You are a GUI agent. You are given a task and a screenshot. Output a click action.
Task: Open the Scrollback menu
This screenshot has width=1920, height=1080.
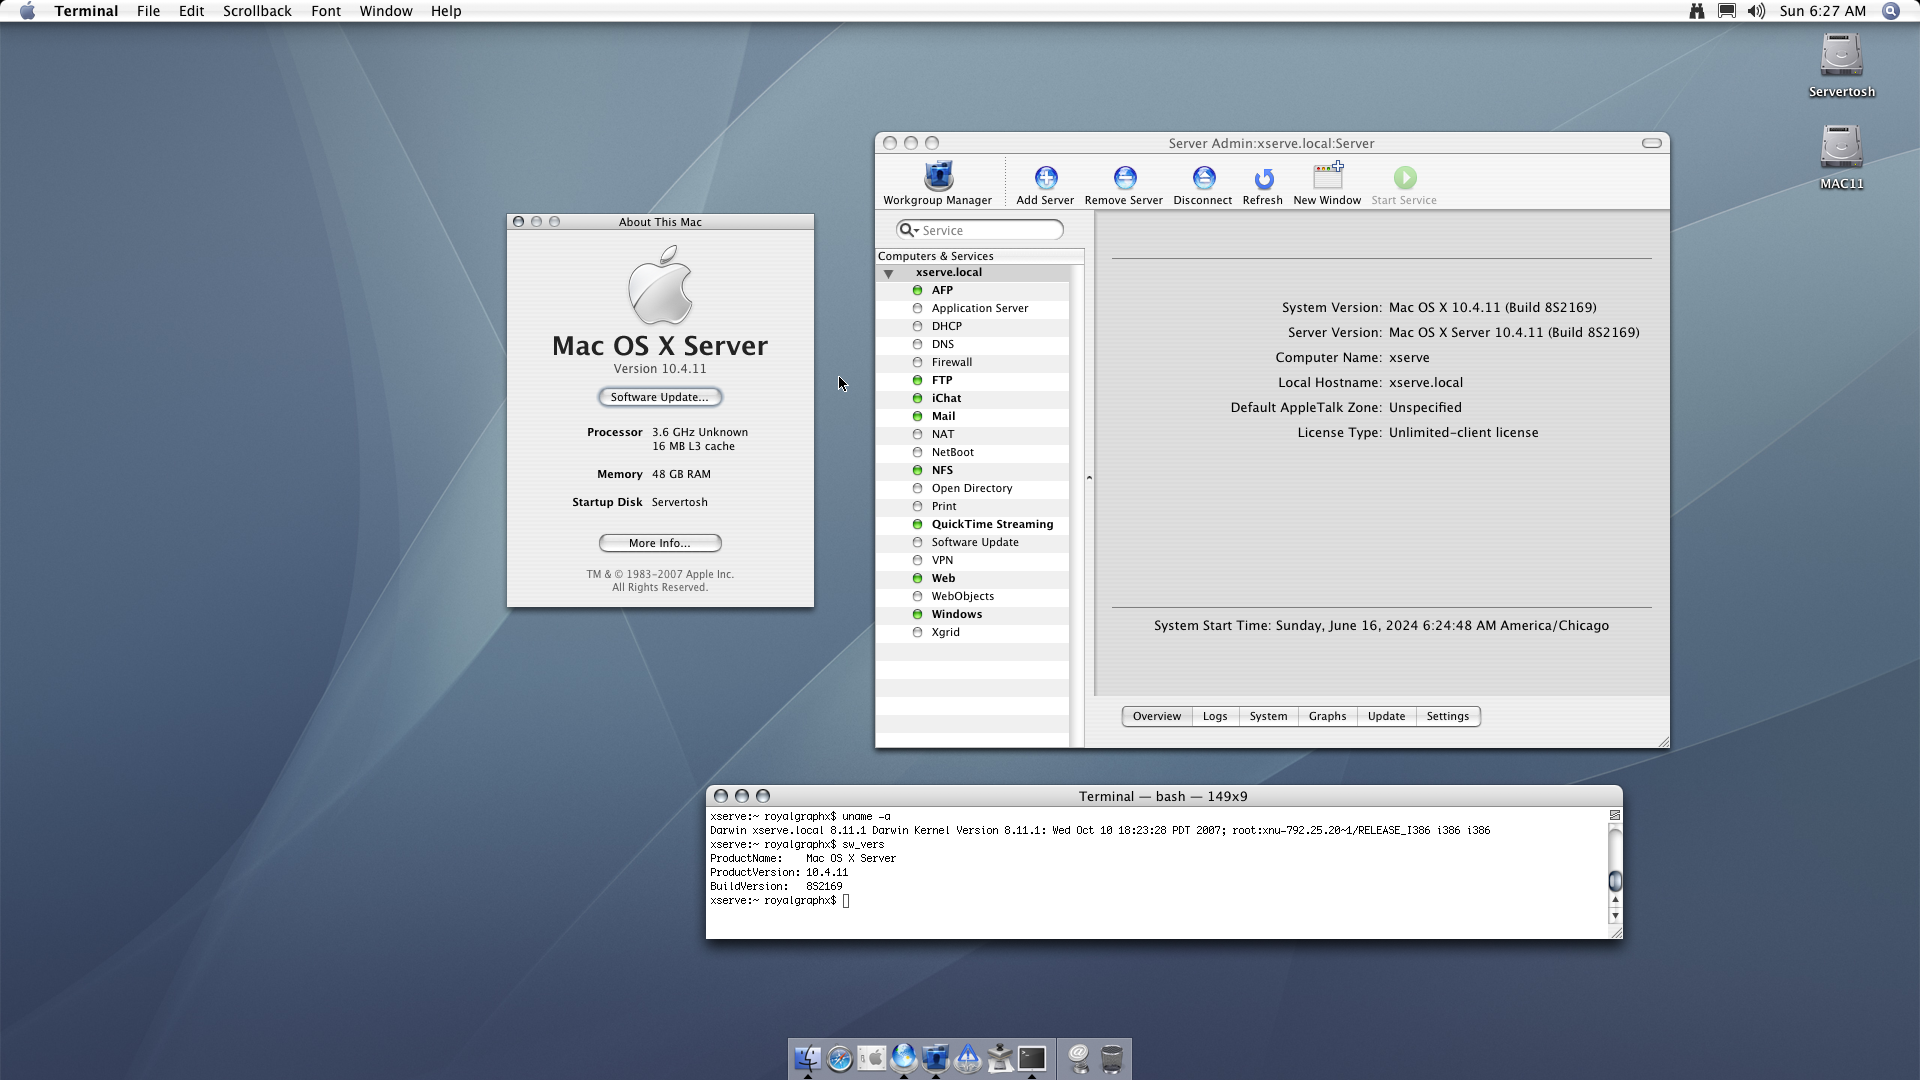click(257, 11)
